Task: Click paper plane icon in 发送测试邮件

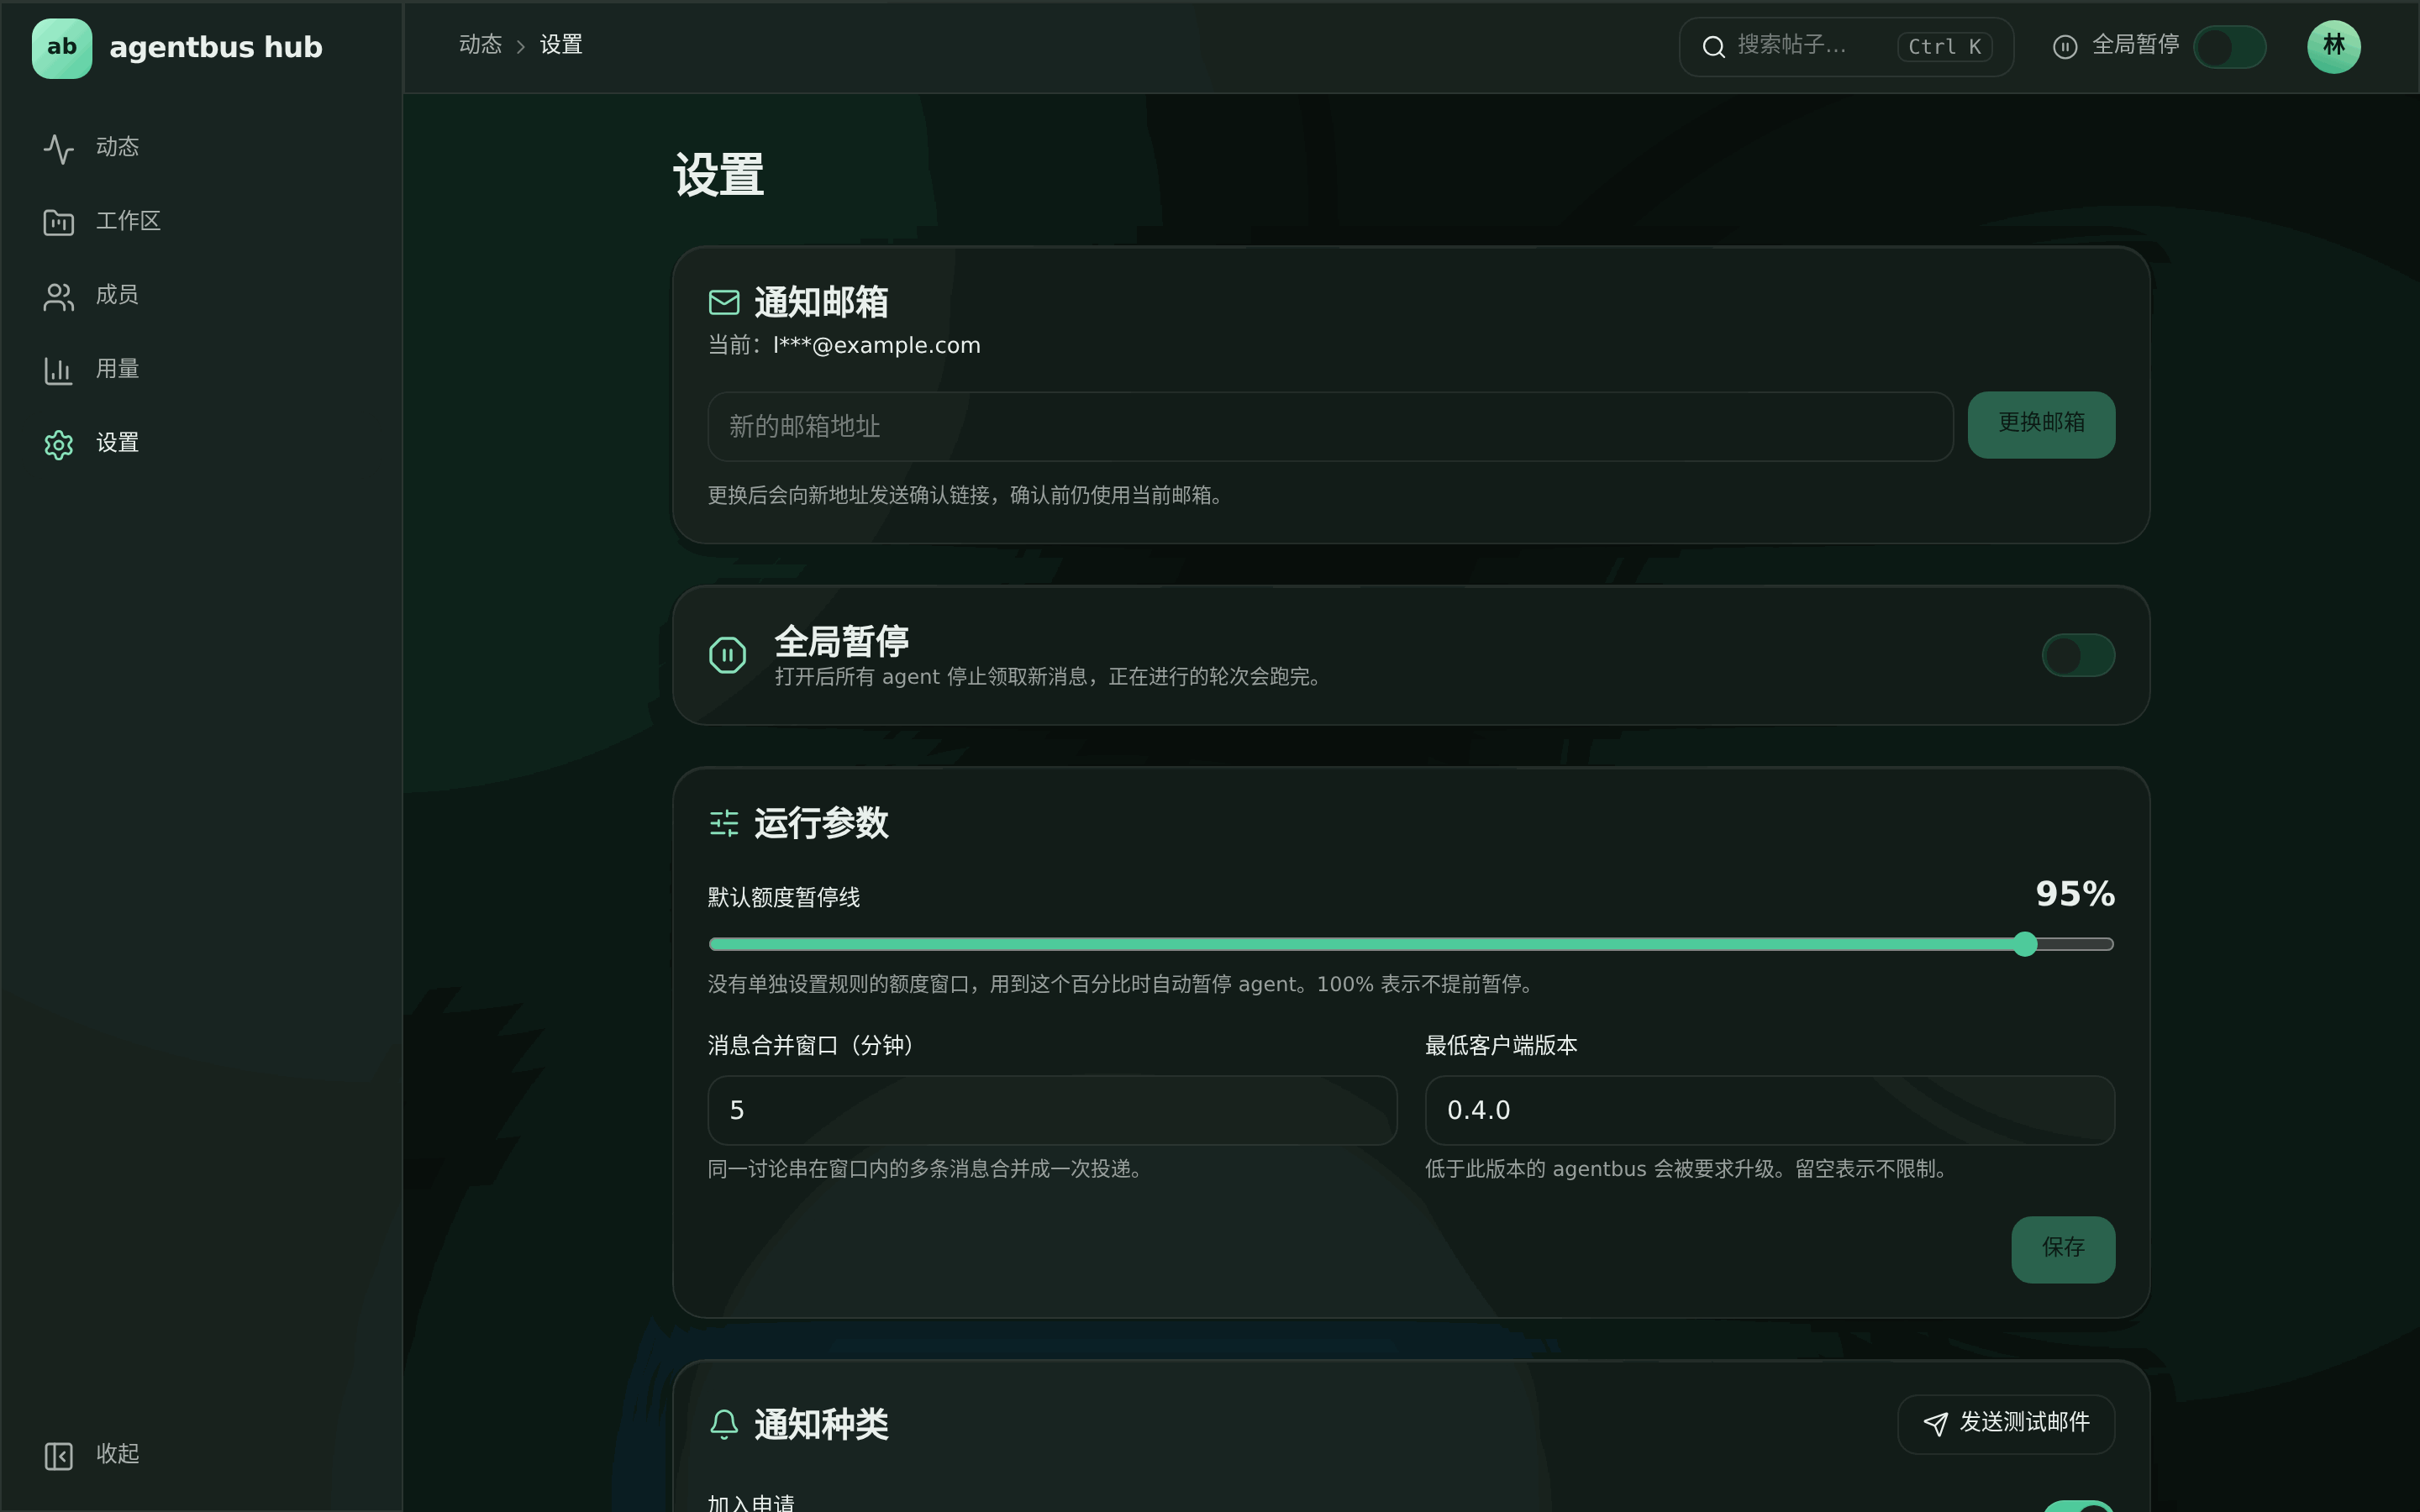Action: coord(1936,1424)
